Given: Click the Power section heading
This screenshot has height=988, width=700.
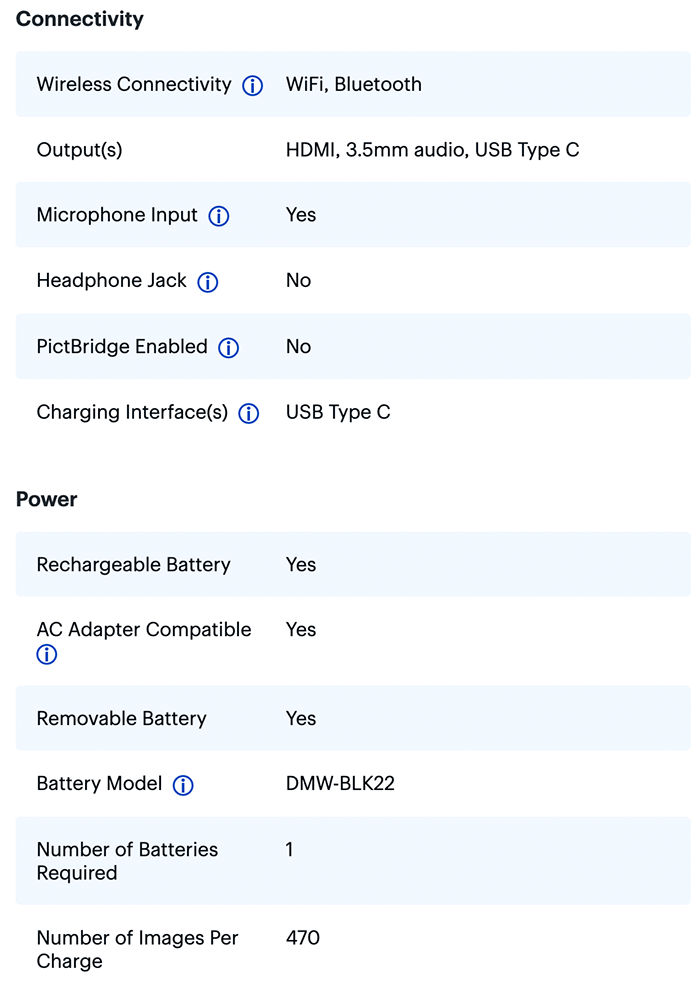Looking at the screenshot, I should (47, 499).
